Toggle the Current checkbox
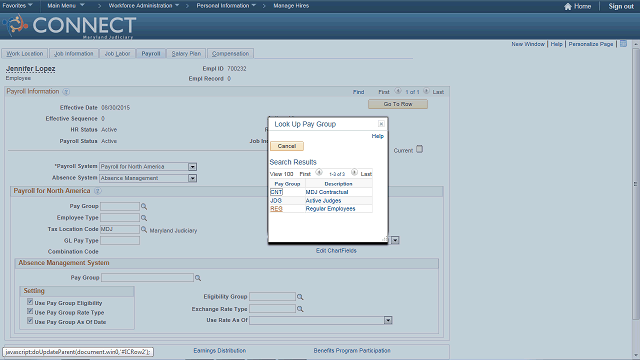 [420, 149]
